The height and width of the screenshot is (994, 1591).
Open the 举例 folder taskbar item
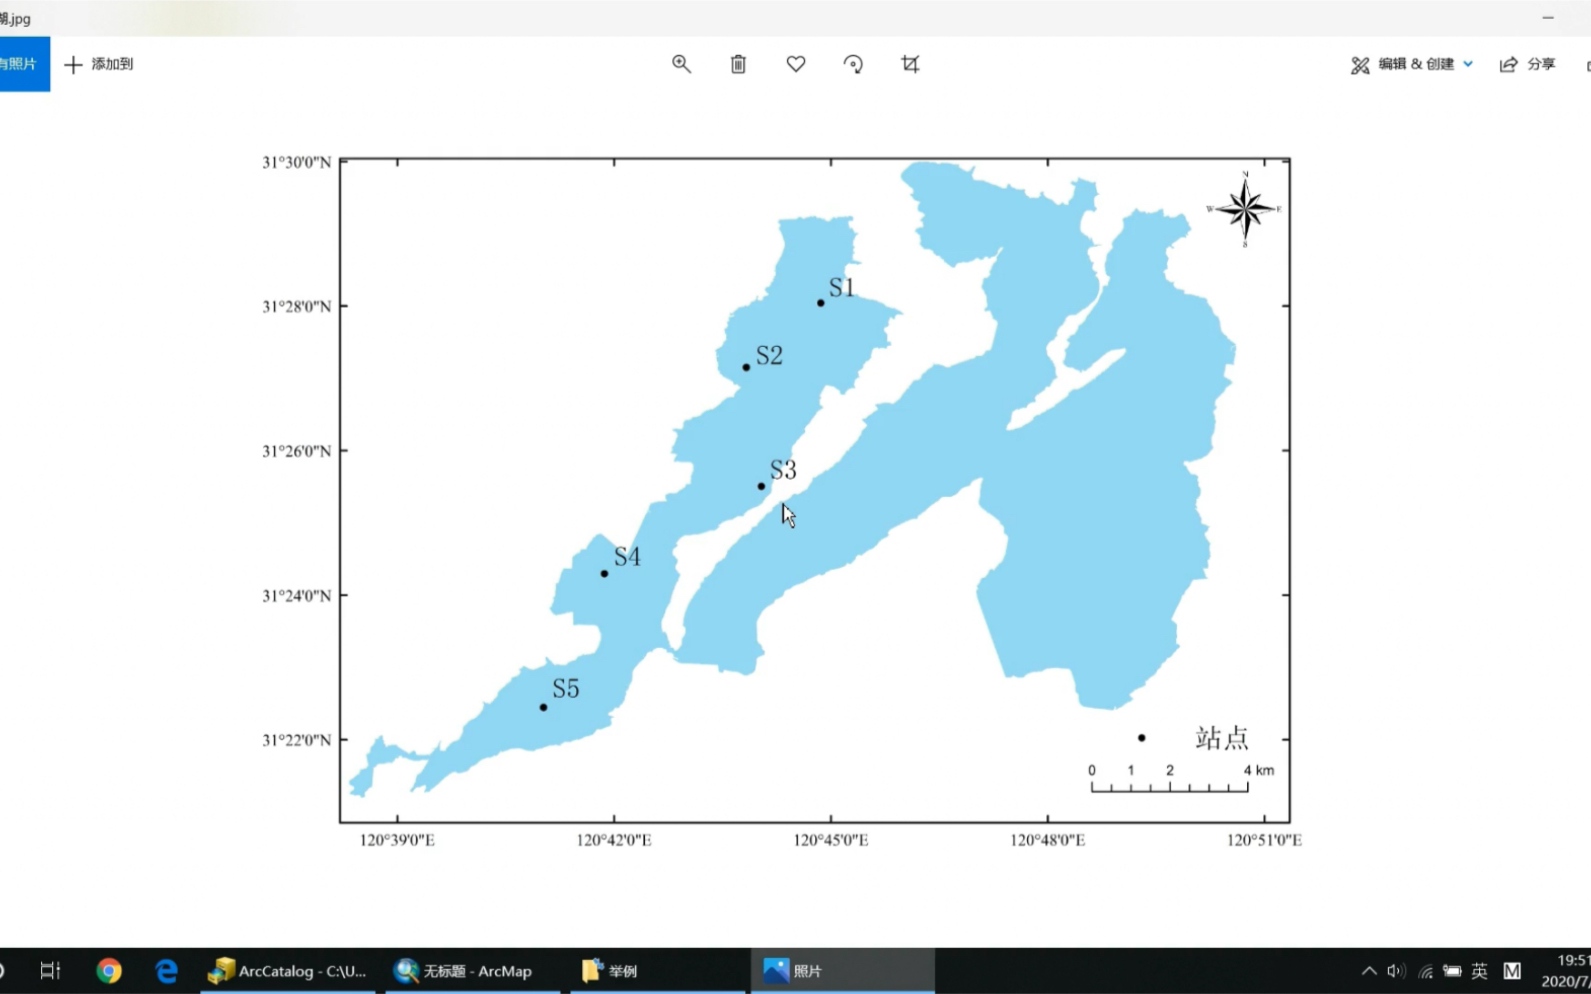[657, 970]
